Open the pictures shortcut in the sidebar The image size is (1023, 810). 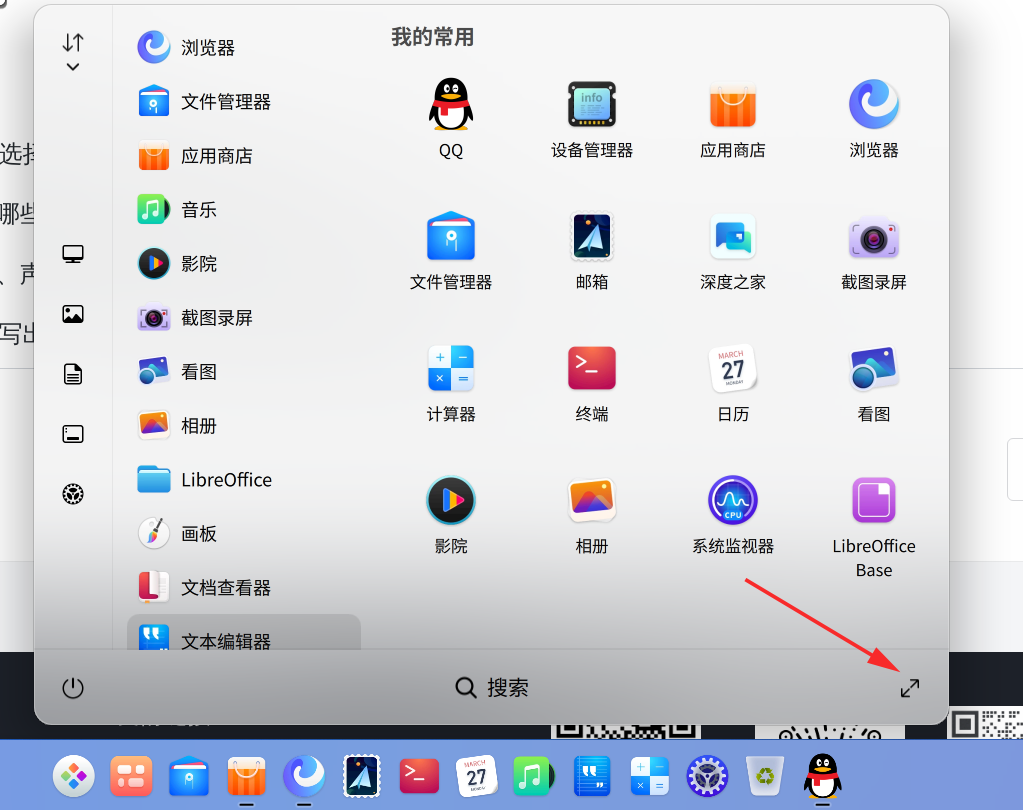(x=72, y=314)
